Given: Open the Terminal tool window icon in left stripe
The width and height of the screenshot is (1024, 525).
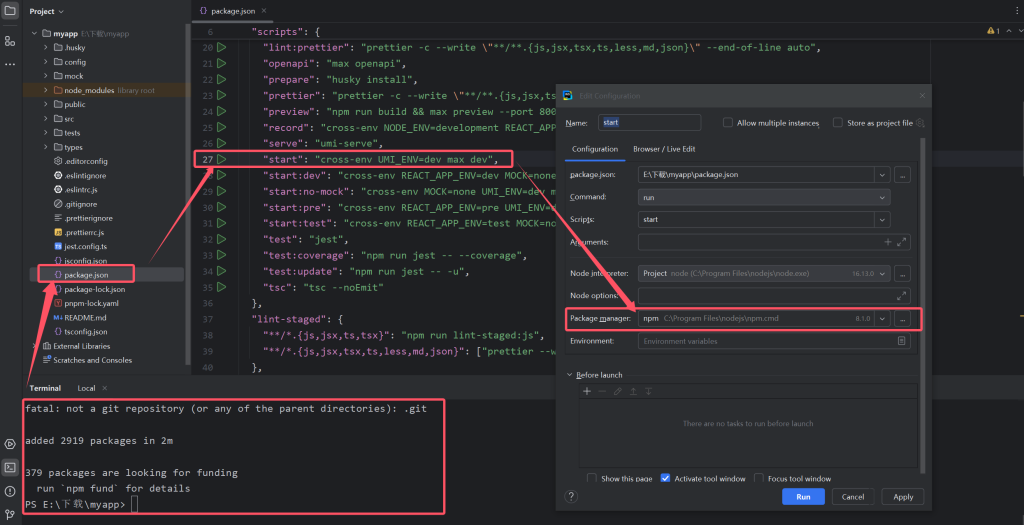Looking at the screenshot, I should pyautogui.click(x=10, y=468).
